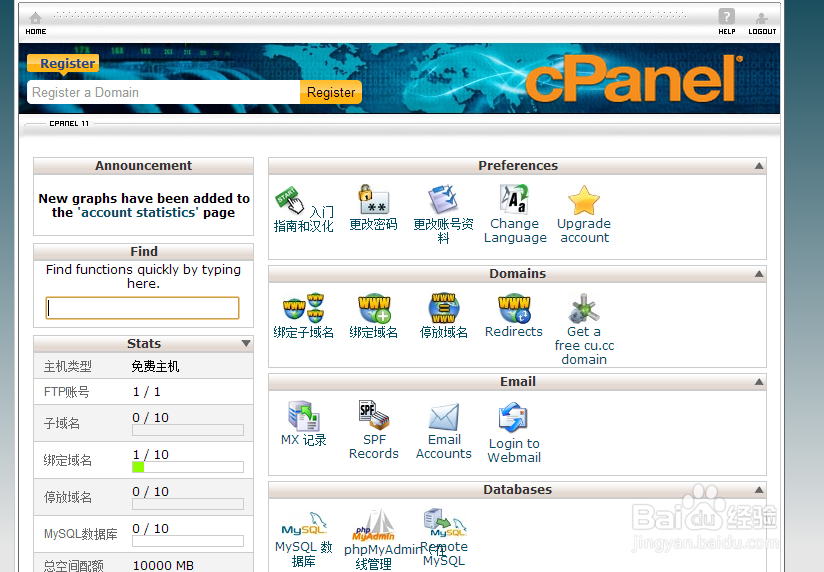Click the Announcement panel header
Screen dimensions: 824x572
click(143, 166)
